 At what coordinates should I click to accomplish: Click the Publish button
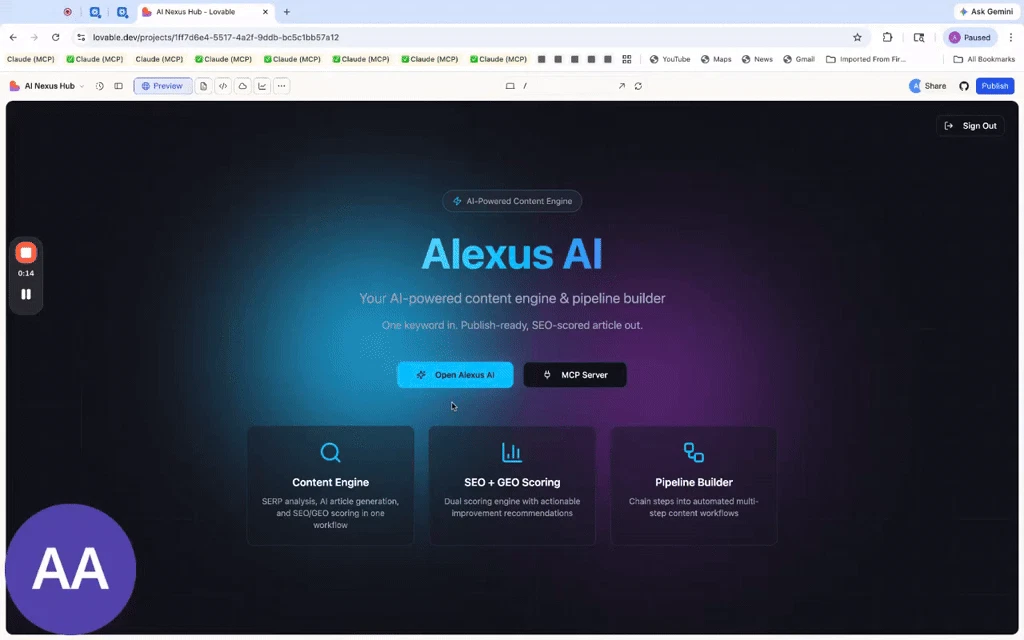[995, 86]
